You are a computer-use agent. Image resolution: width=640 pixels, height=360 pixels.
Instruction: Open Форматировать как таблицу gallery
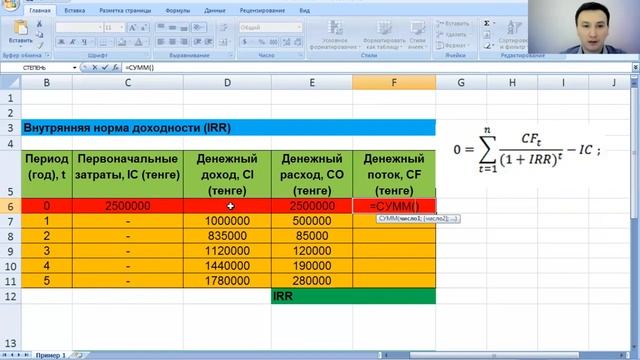384,35
